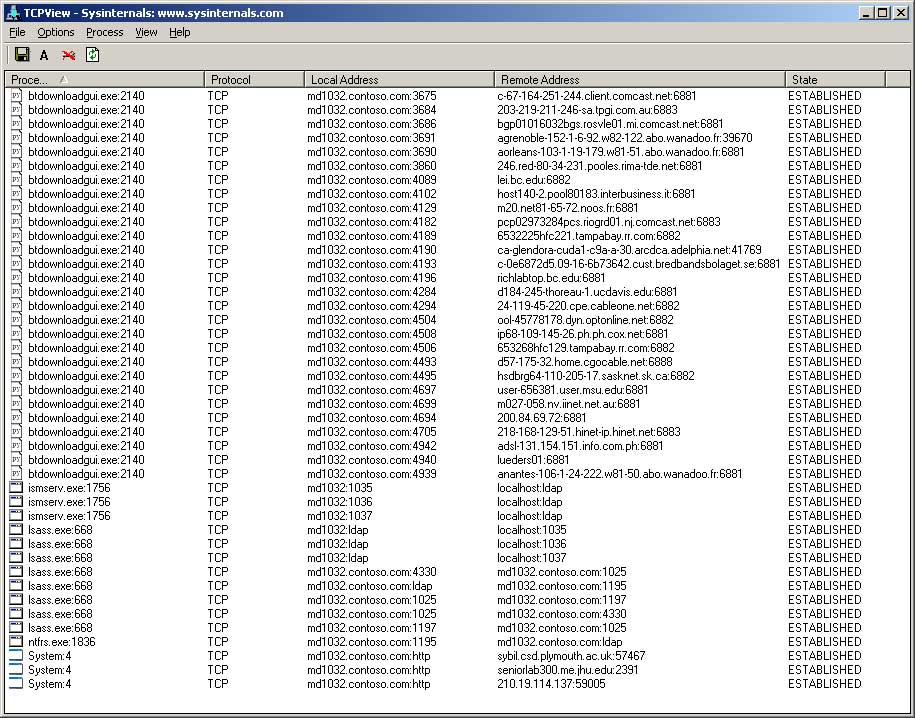Select the d184-245-thoreau-1.ucdavis.edu:6881 entry
915x718 pixels.
[x=588, y=292]
